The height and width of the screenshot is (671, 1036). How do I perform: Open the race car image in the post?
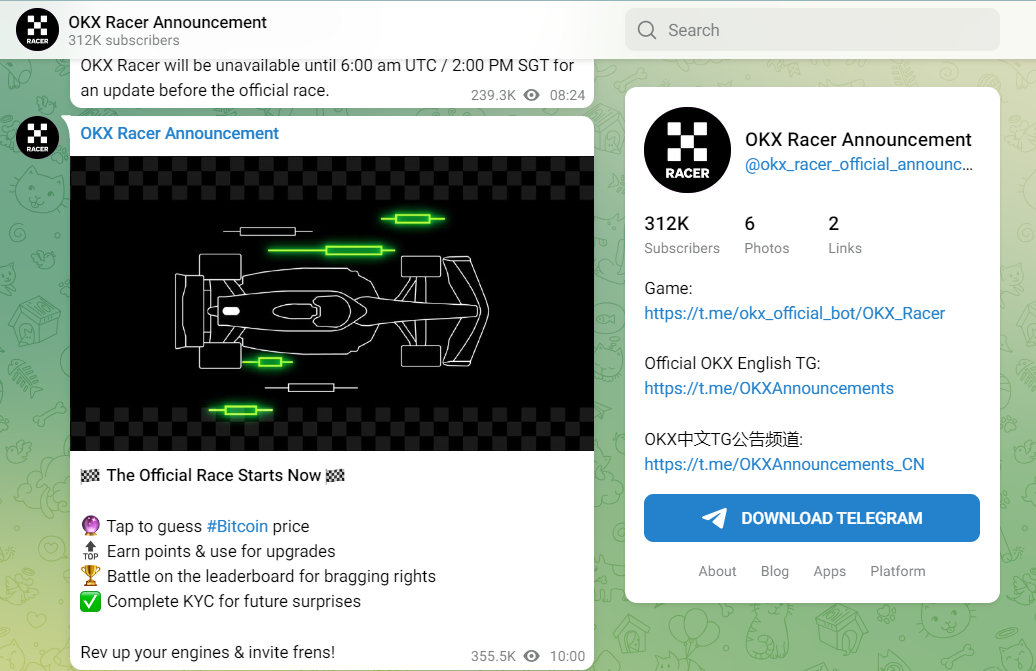click(x=332, y=303)
